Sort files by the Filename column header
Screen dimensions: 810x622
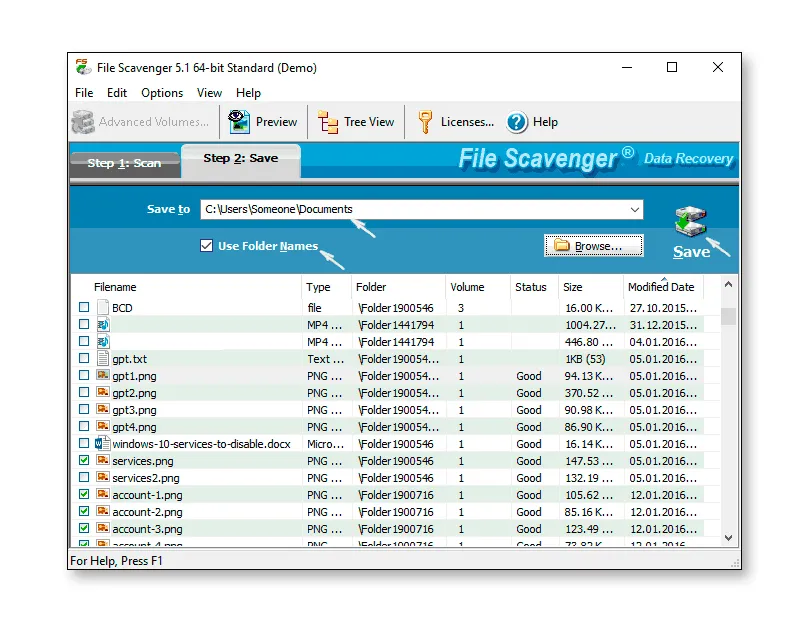115,287
